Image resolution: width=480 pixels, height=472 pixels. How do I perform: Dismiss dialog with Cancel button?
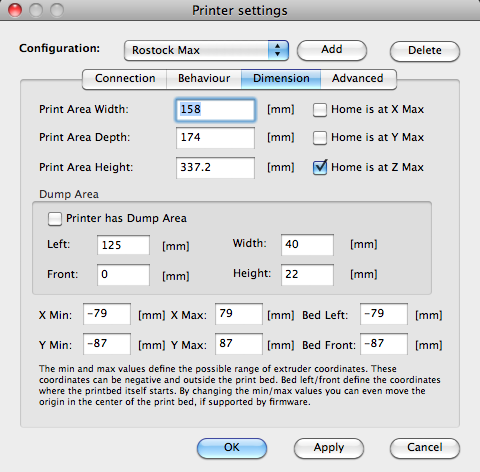click(x=425, y=448)
